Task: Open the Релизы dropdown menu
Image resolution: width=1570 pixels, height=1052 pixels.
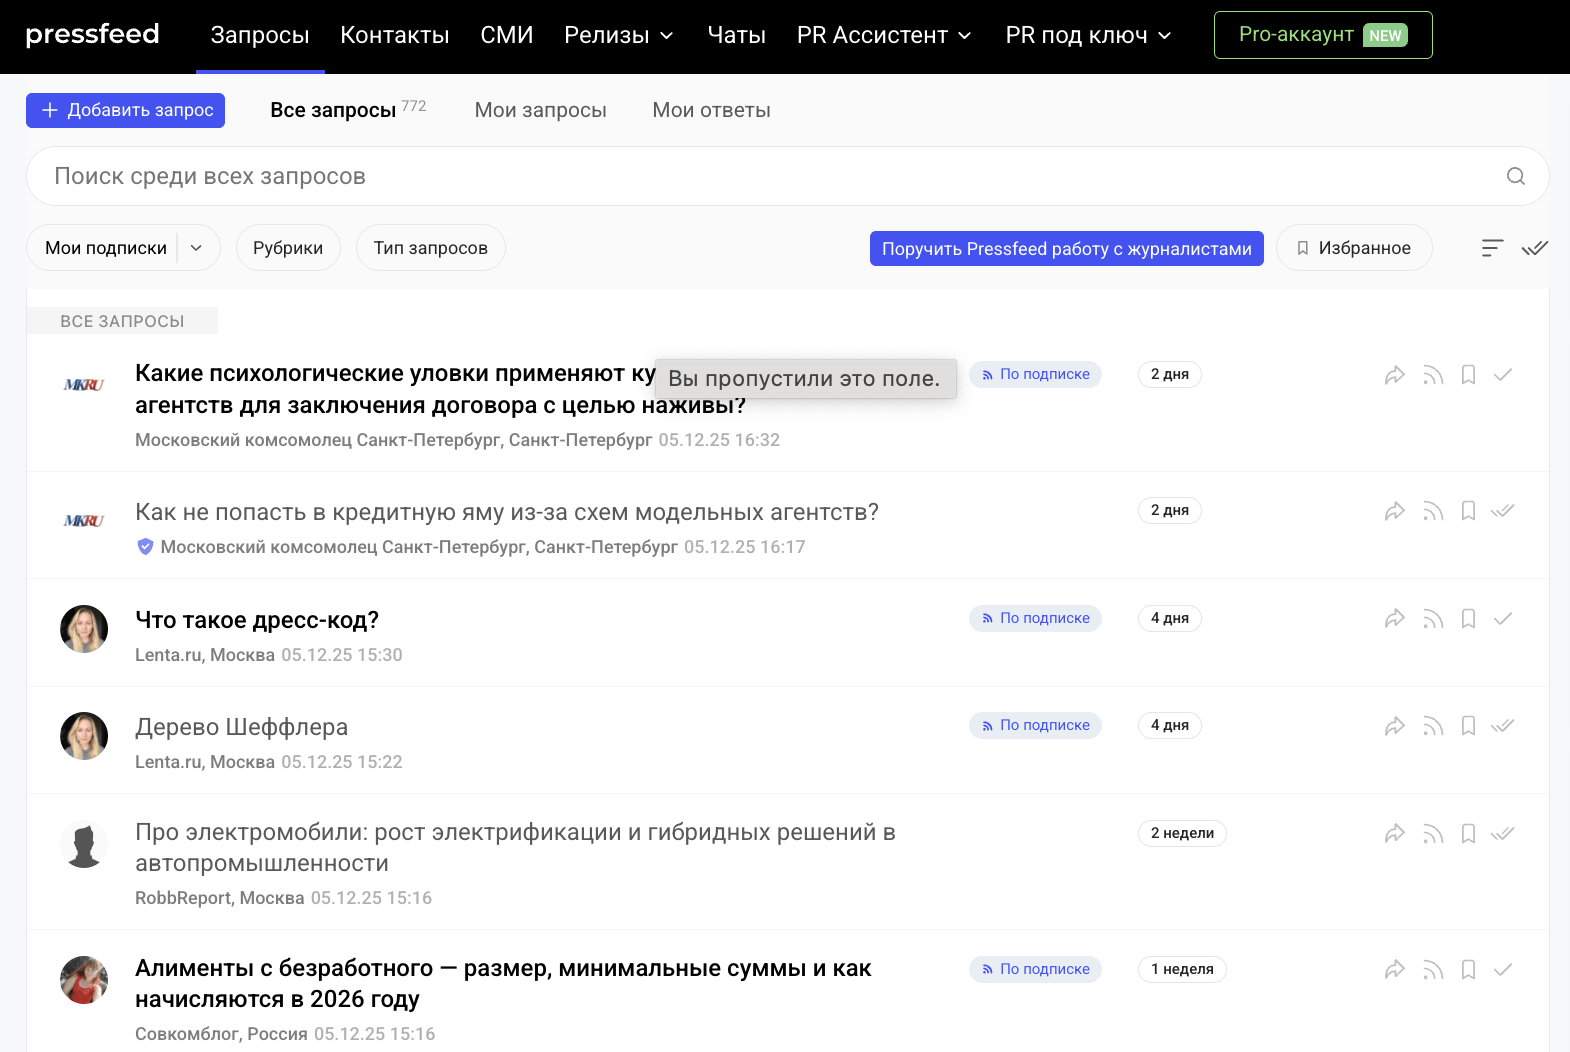Action: click(618, 36)
